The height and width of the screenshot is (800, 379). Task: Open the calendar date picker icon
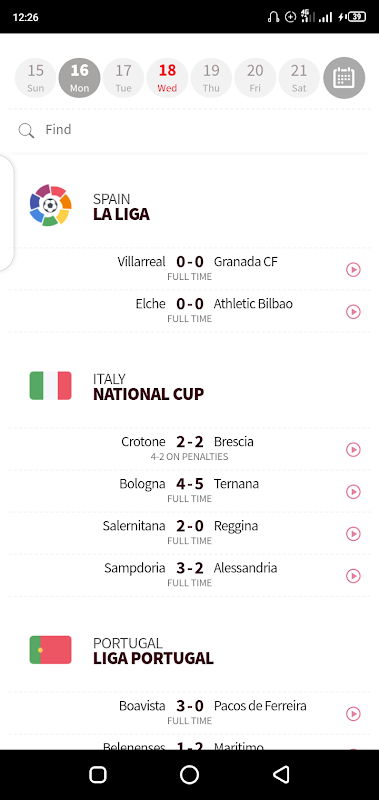point(344,78)
